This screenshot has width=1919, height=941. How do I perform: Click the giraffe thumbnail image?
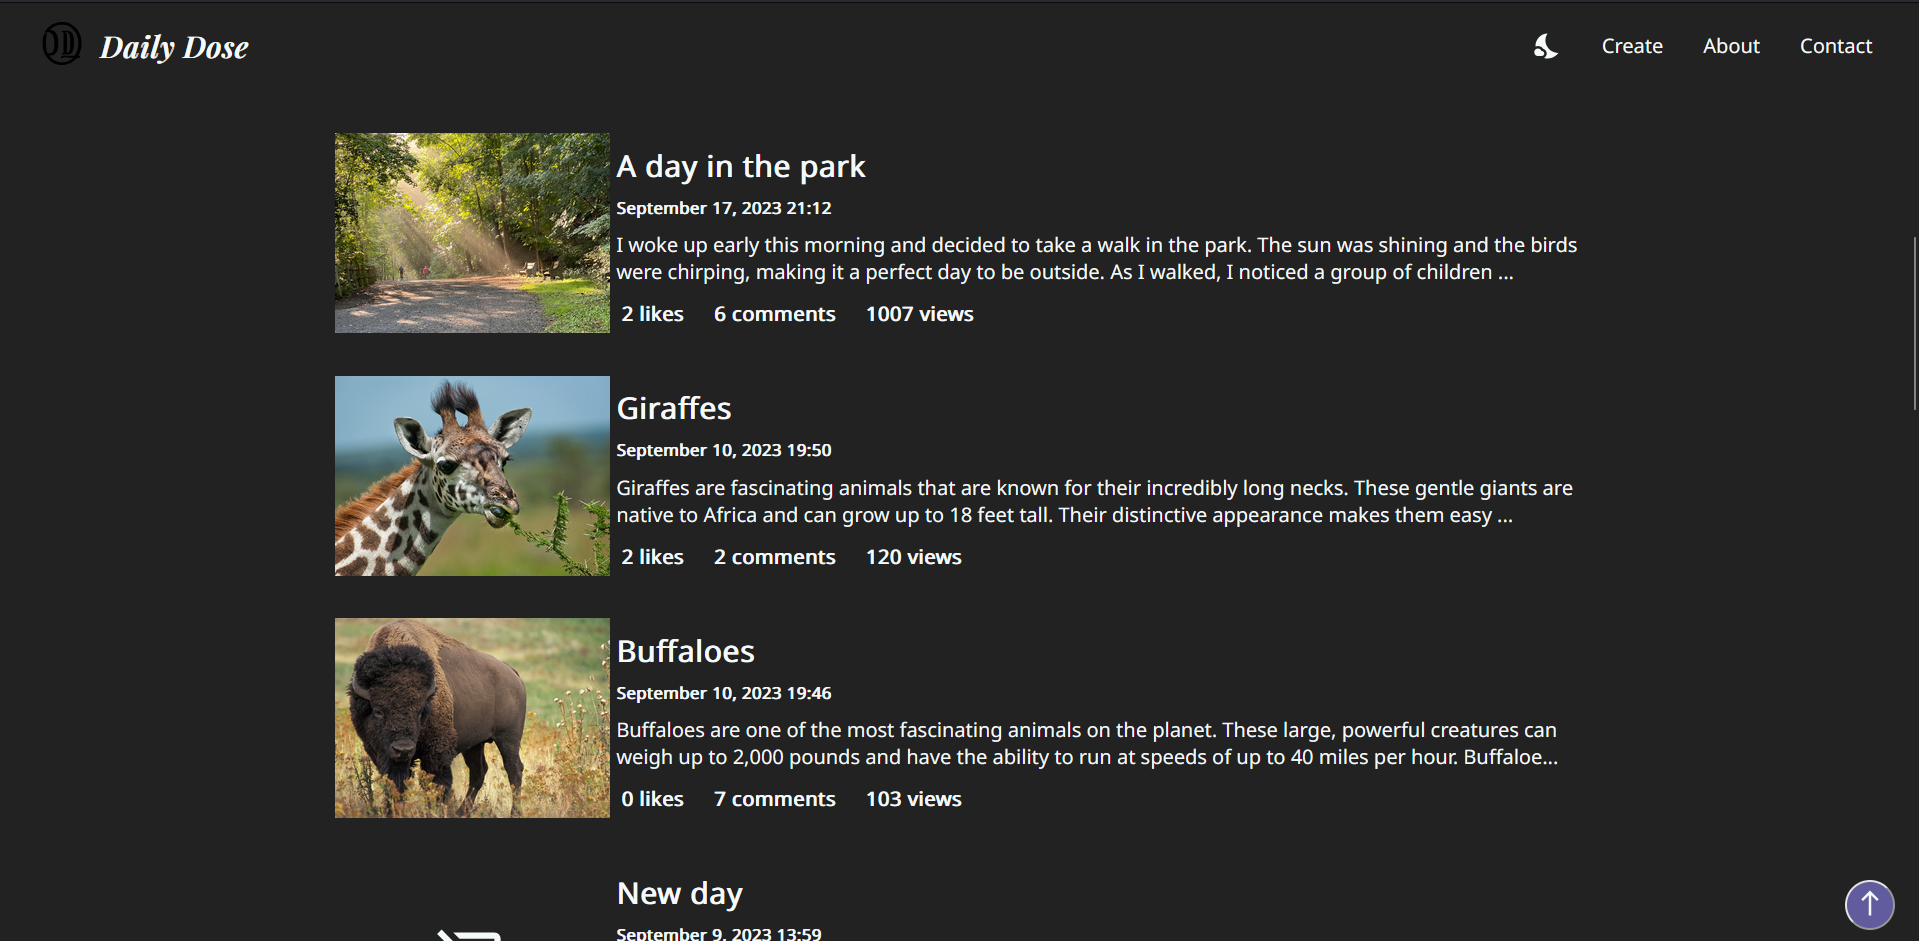[471, 476]
